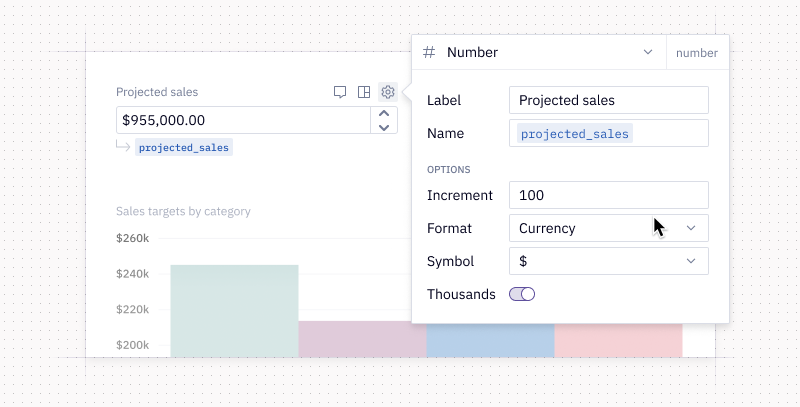Viewport: 800px width, 407px height.
Task: Click the Sales targets by category title
Action: pos(183,211)
